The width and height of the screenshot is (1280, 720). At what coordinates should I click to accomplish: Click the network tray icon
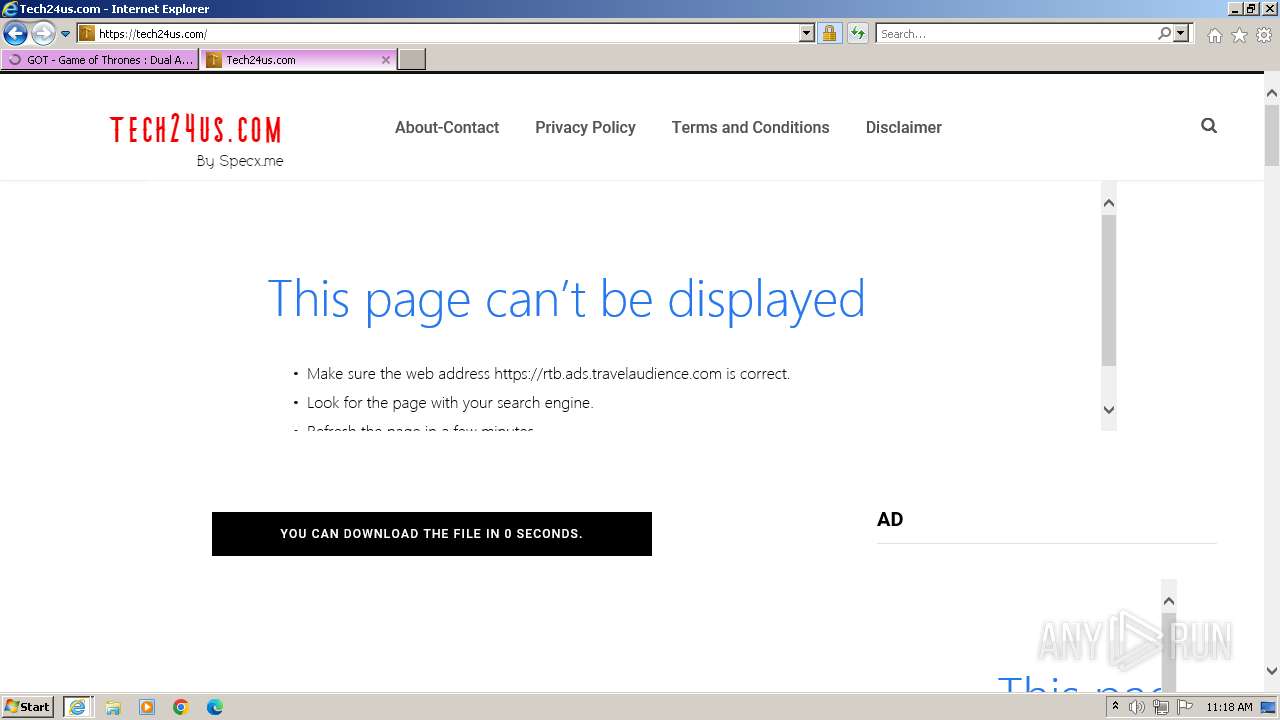(1161, 707)
